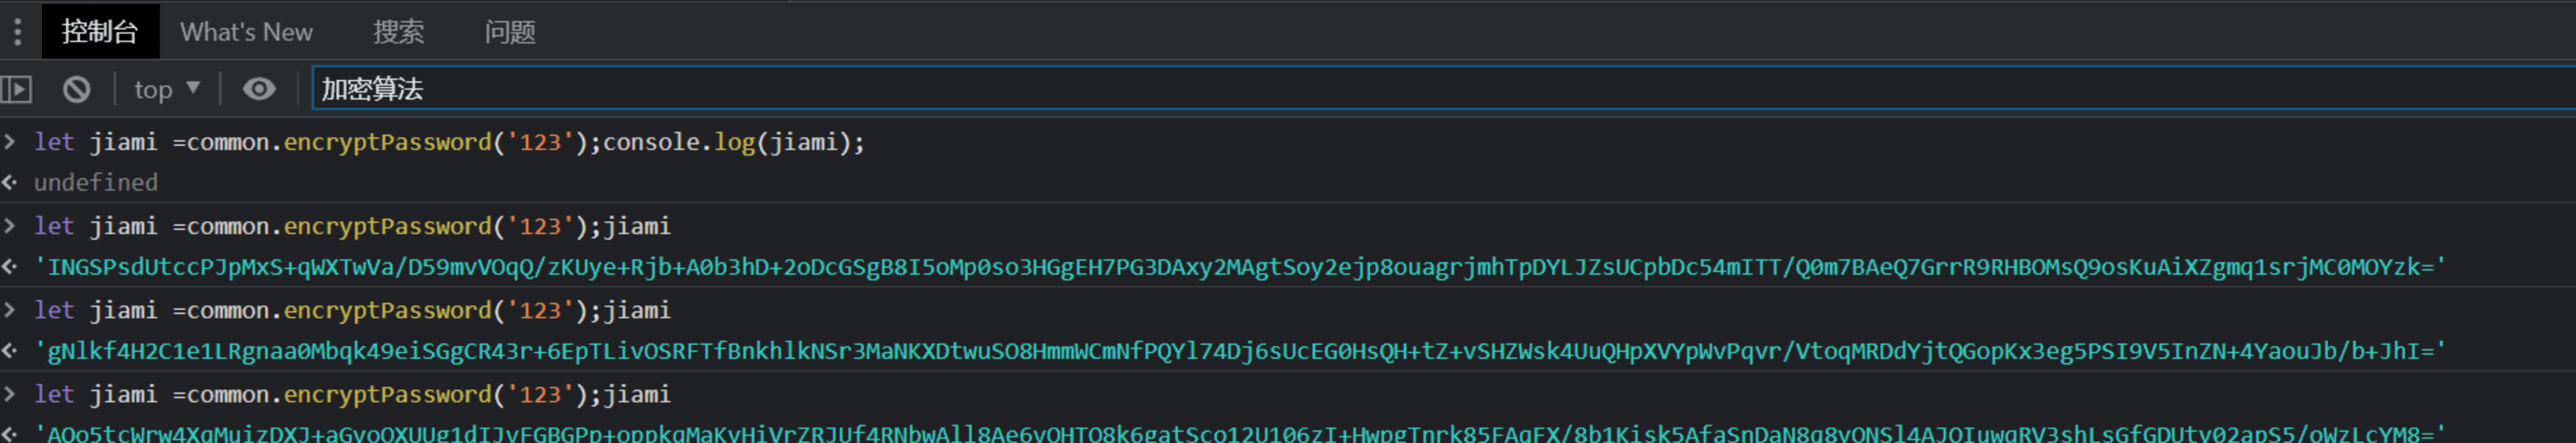The height and width of the screenshot is (443, 2576).
Task: Create a live expression via eye icon
Action: point(259,89)
